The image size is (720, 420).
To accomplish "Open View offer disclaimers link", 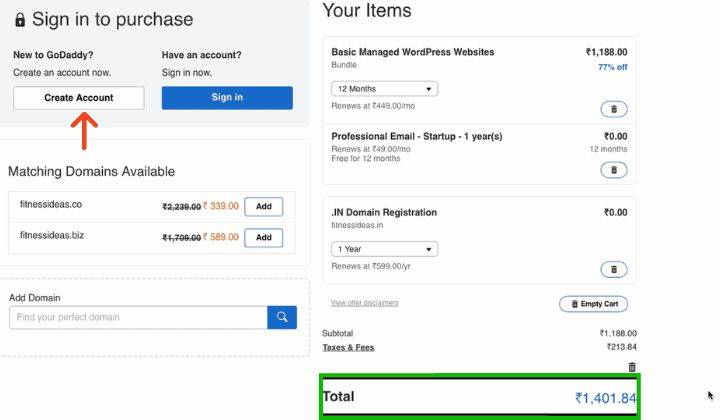I will click(365, 302).
